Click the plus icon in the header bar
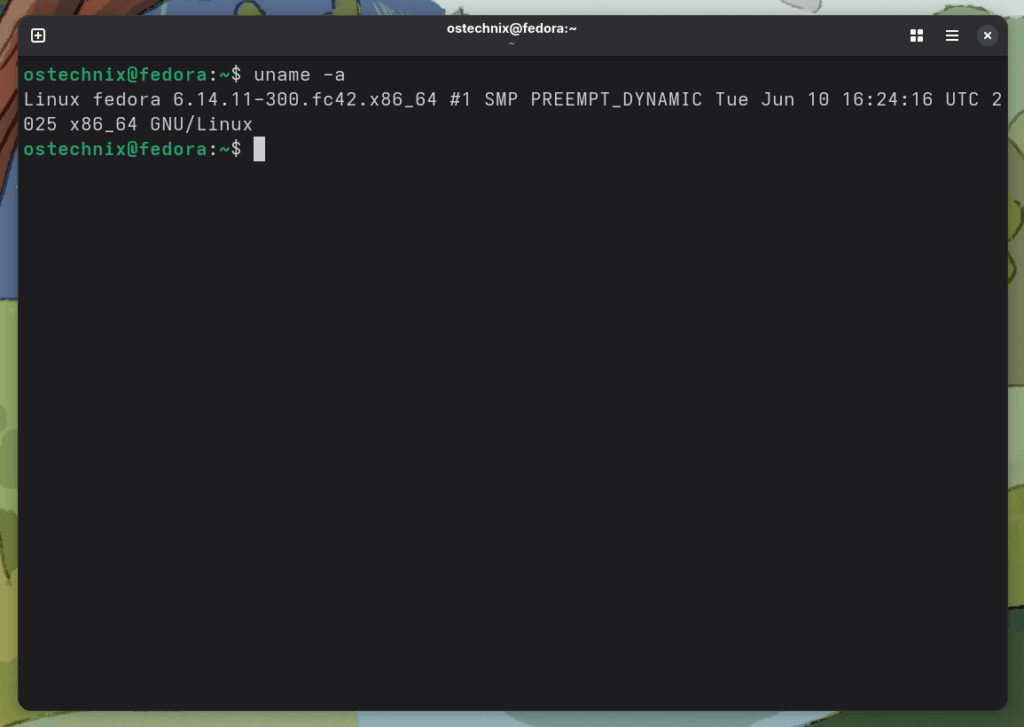 [37, 34]
